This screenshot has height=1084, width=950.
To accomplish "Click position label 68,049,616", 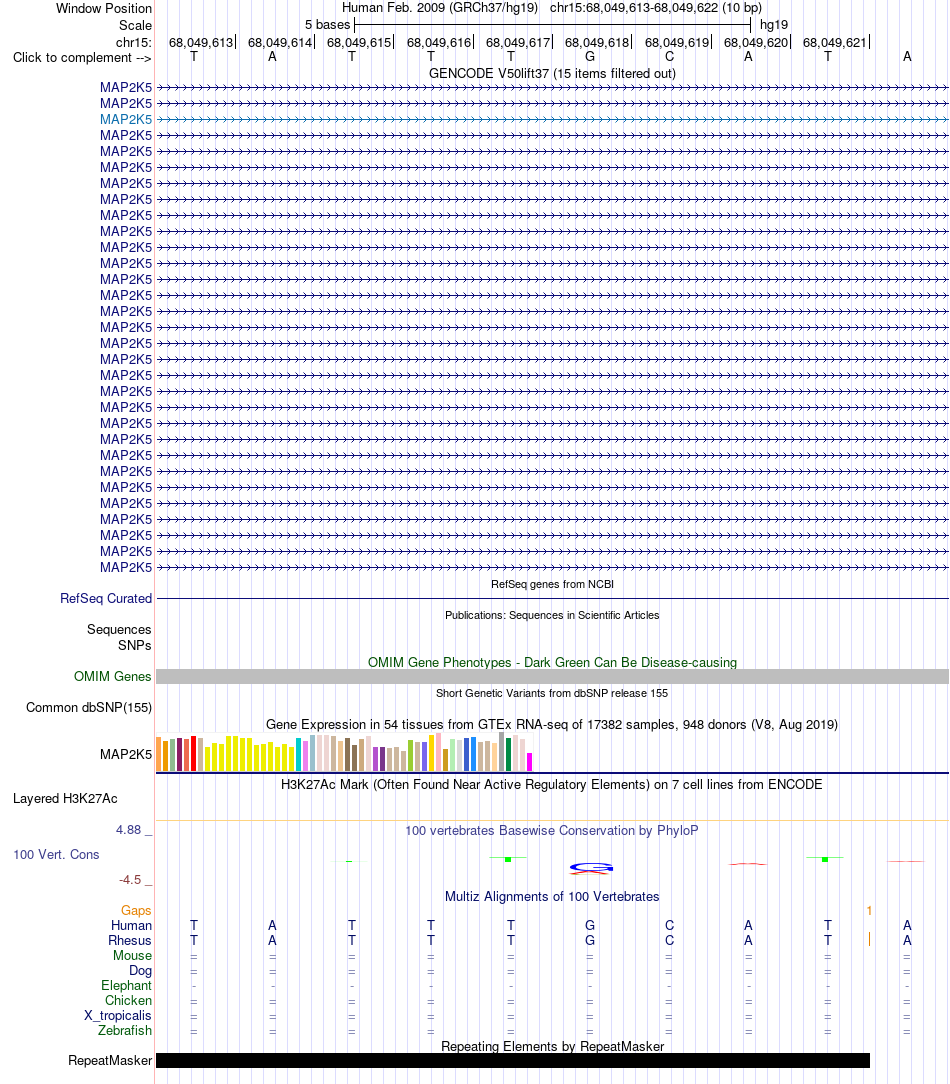I will click(x=439, y=42).
